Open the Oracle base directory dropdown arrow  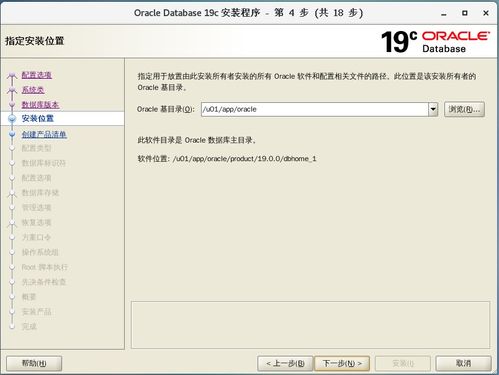[x=433, y=109]
